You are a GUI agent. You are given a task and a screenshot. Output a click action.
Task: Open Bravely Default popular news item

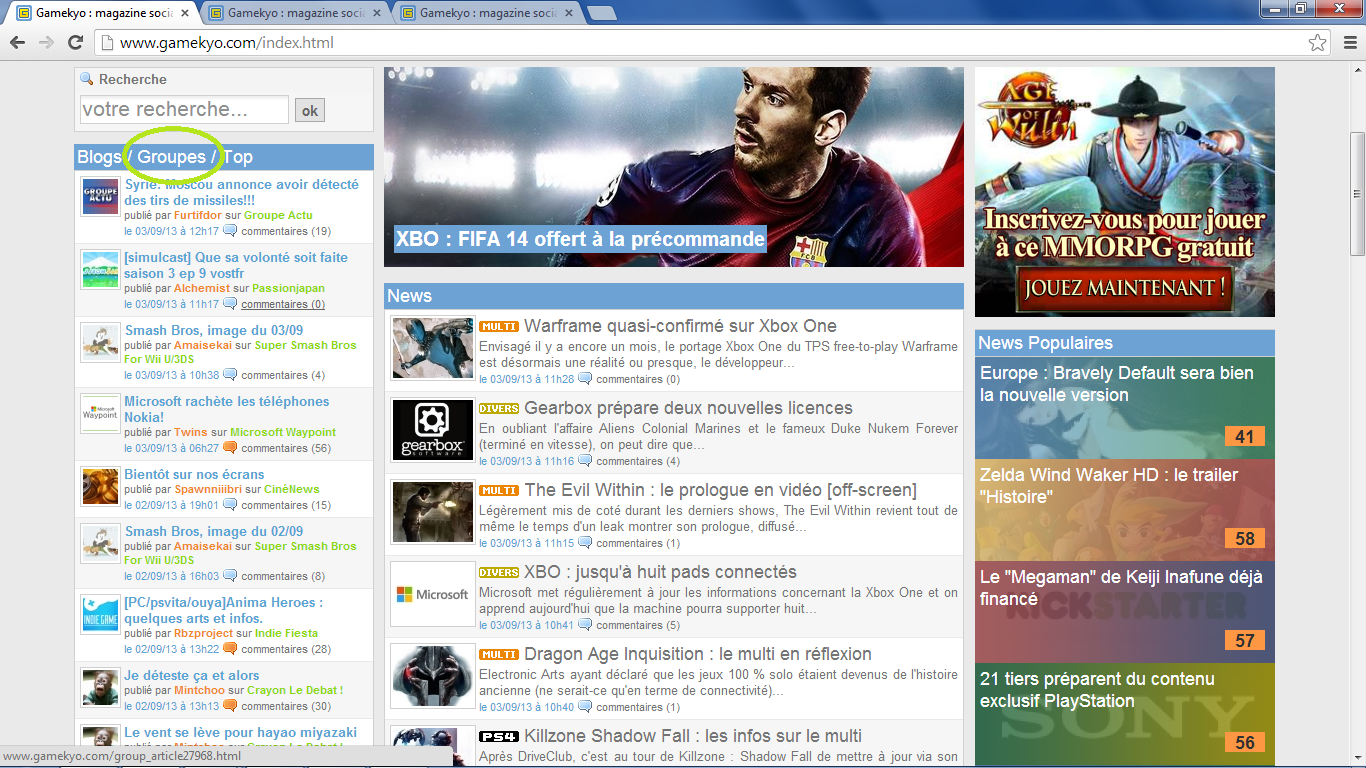(x=1125, y=408)
